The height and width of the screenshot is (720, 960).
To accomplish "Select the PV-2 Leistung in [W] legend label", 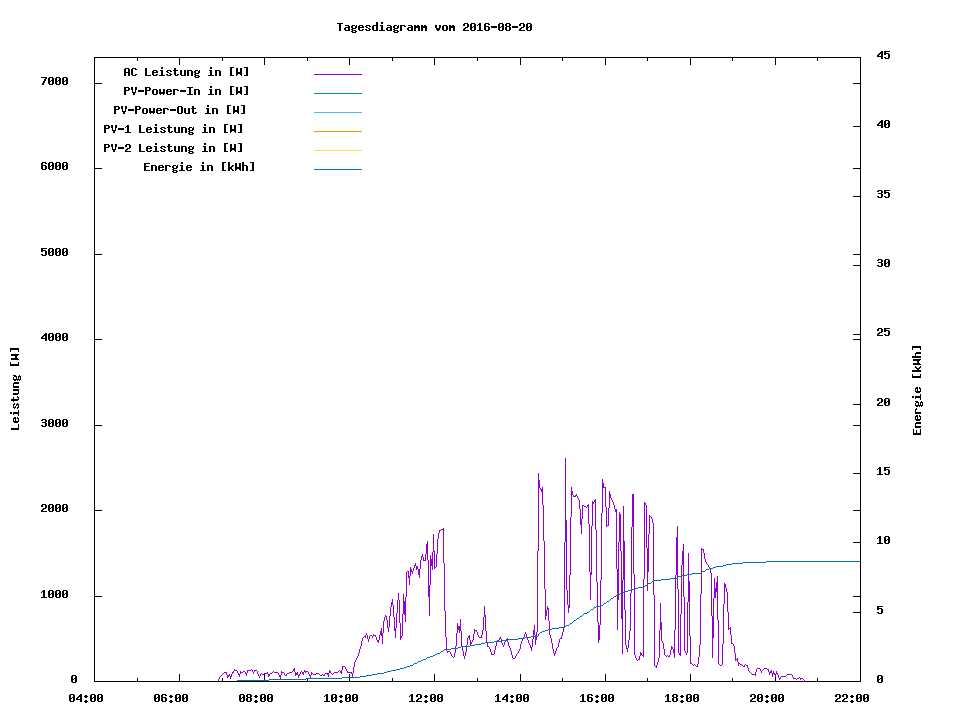I will coord(173,148).
